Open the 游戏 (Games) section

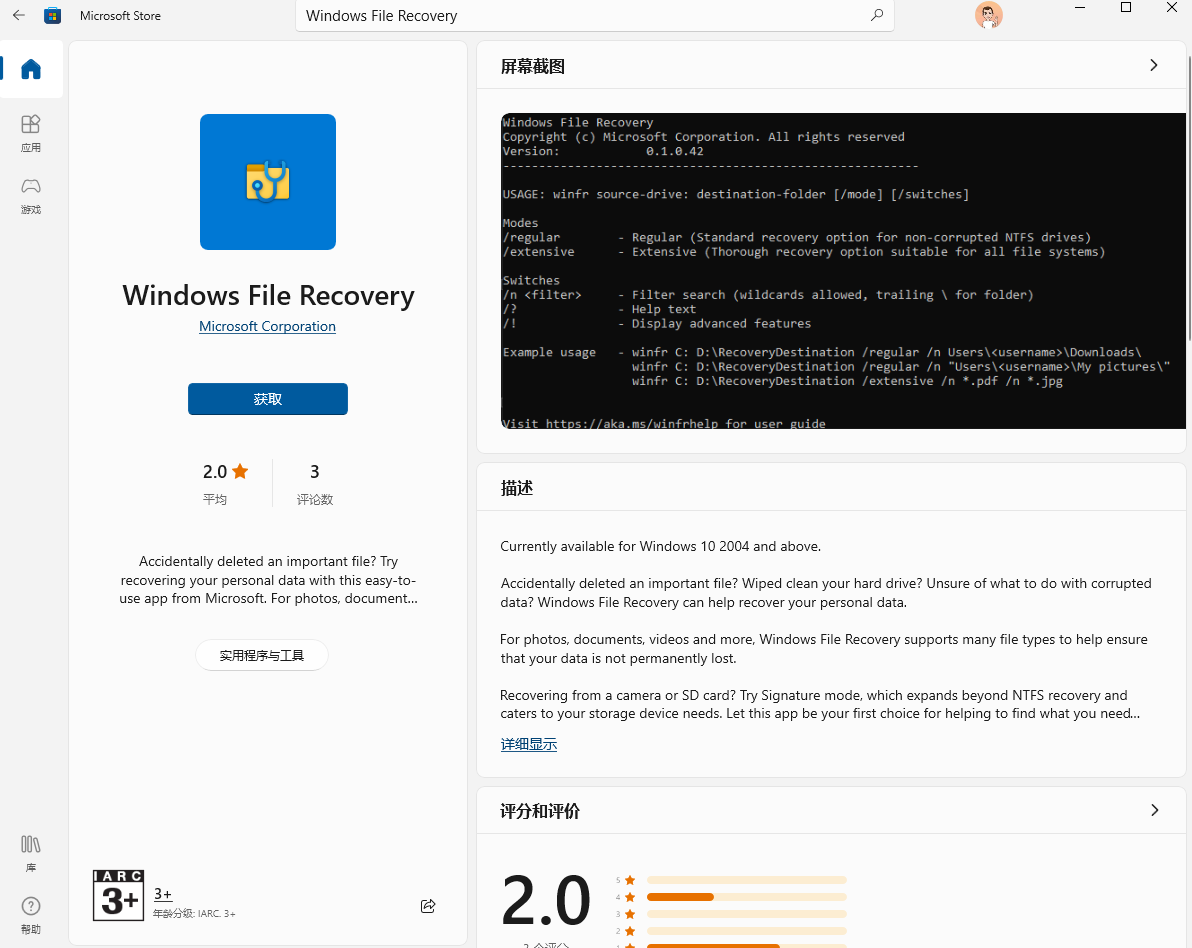pos(31,194)
